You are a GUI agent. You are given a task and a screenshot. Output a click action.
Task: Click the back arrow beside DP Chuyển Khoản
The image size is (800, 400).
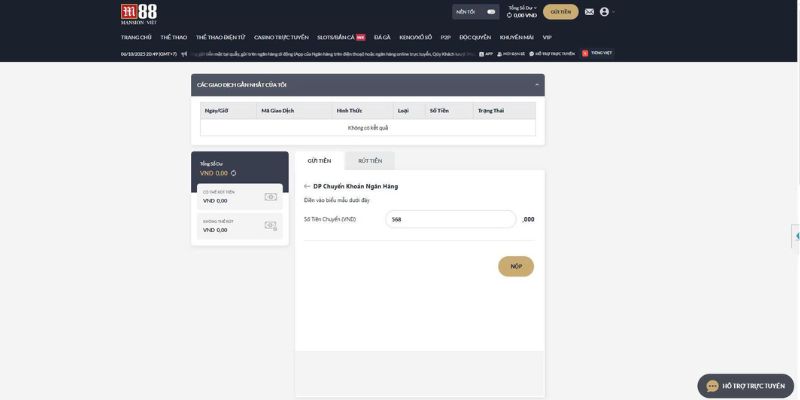[x=307, y=186]
